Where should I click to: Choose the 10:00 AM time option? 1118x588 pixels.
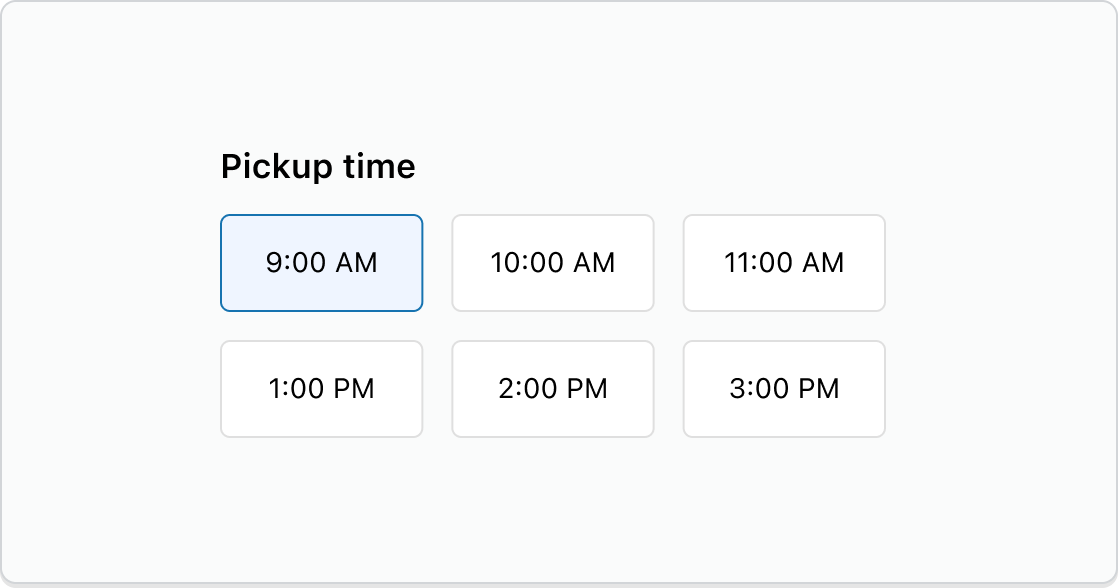553,263
